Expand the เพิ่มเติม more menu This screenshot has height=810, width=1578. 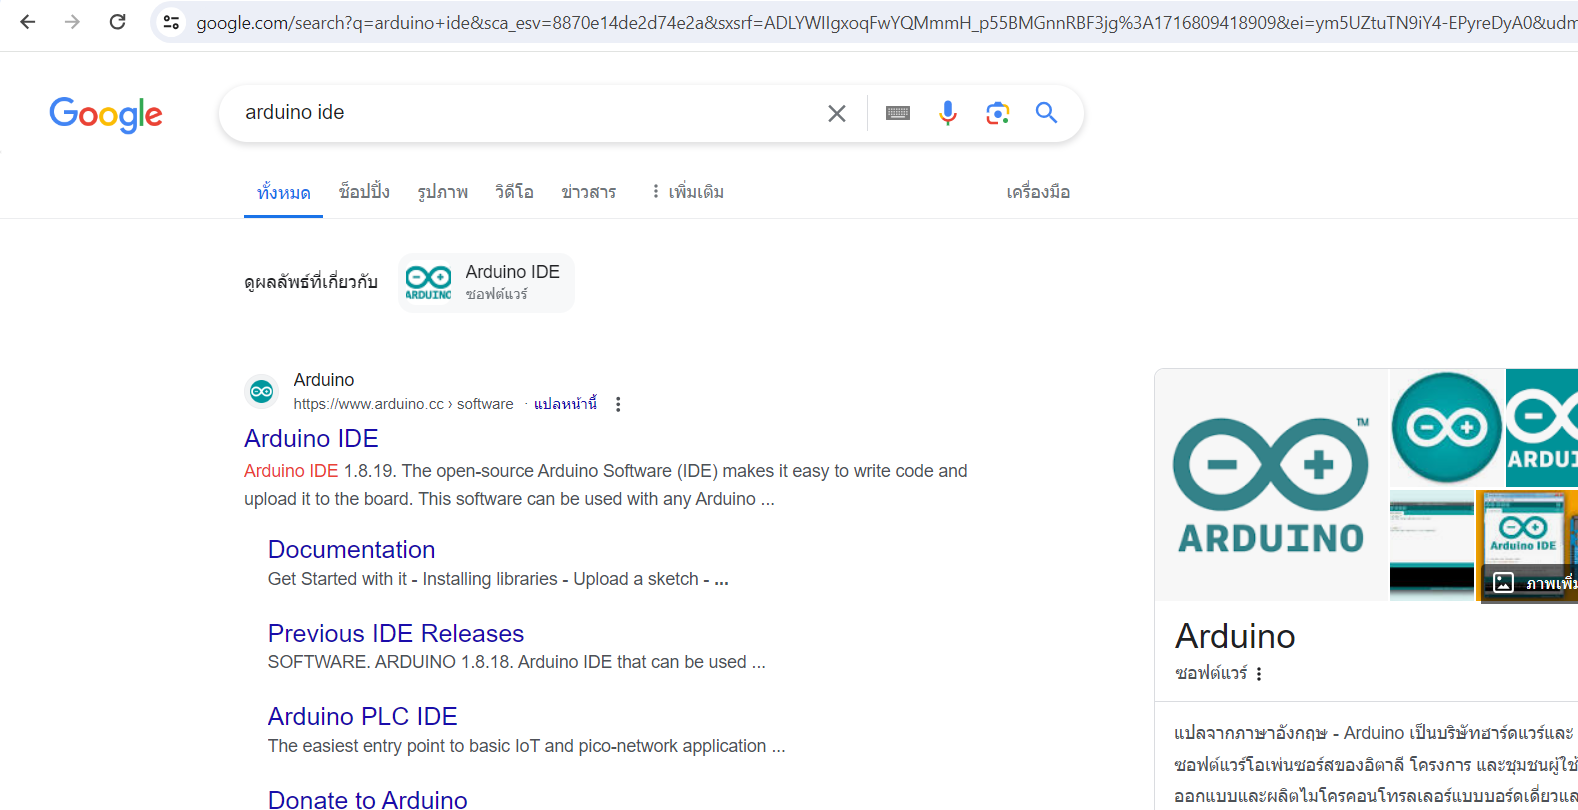[687, 192]
